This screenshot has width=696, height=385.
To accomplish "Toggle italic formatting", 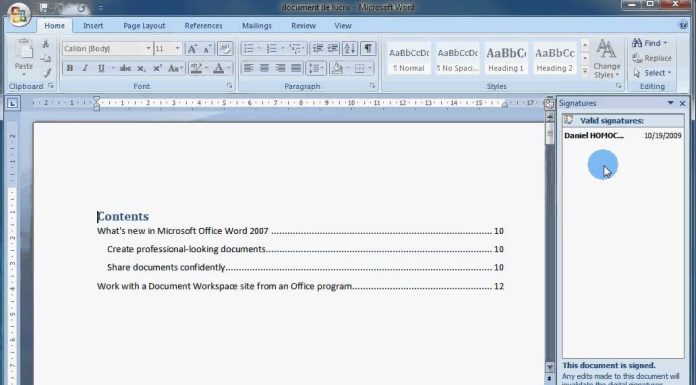I will click(85, 68).
